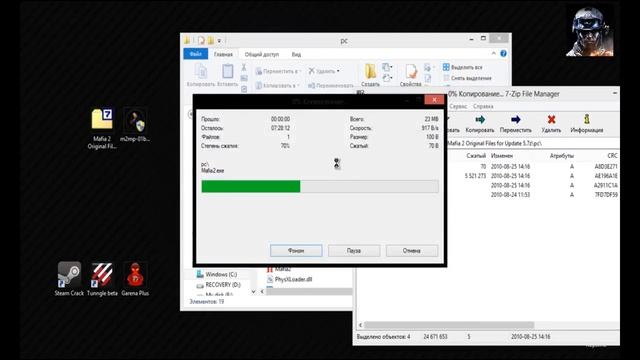640x360 pixels.
Task: Open the Mafia 2 Original Files desktop archive
Action: (102, 129)
